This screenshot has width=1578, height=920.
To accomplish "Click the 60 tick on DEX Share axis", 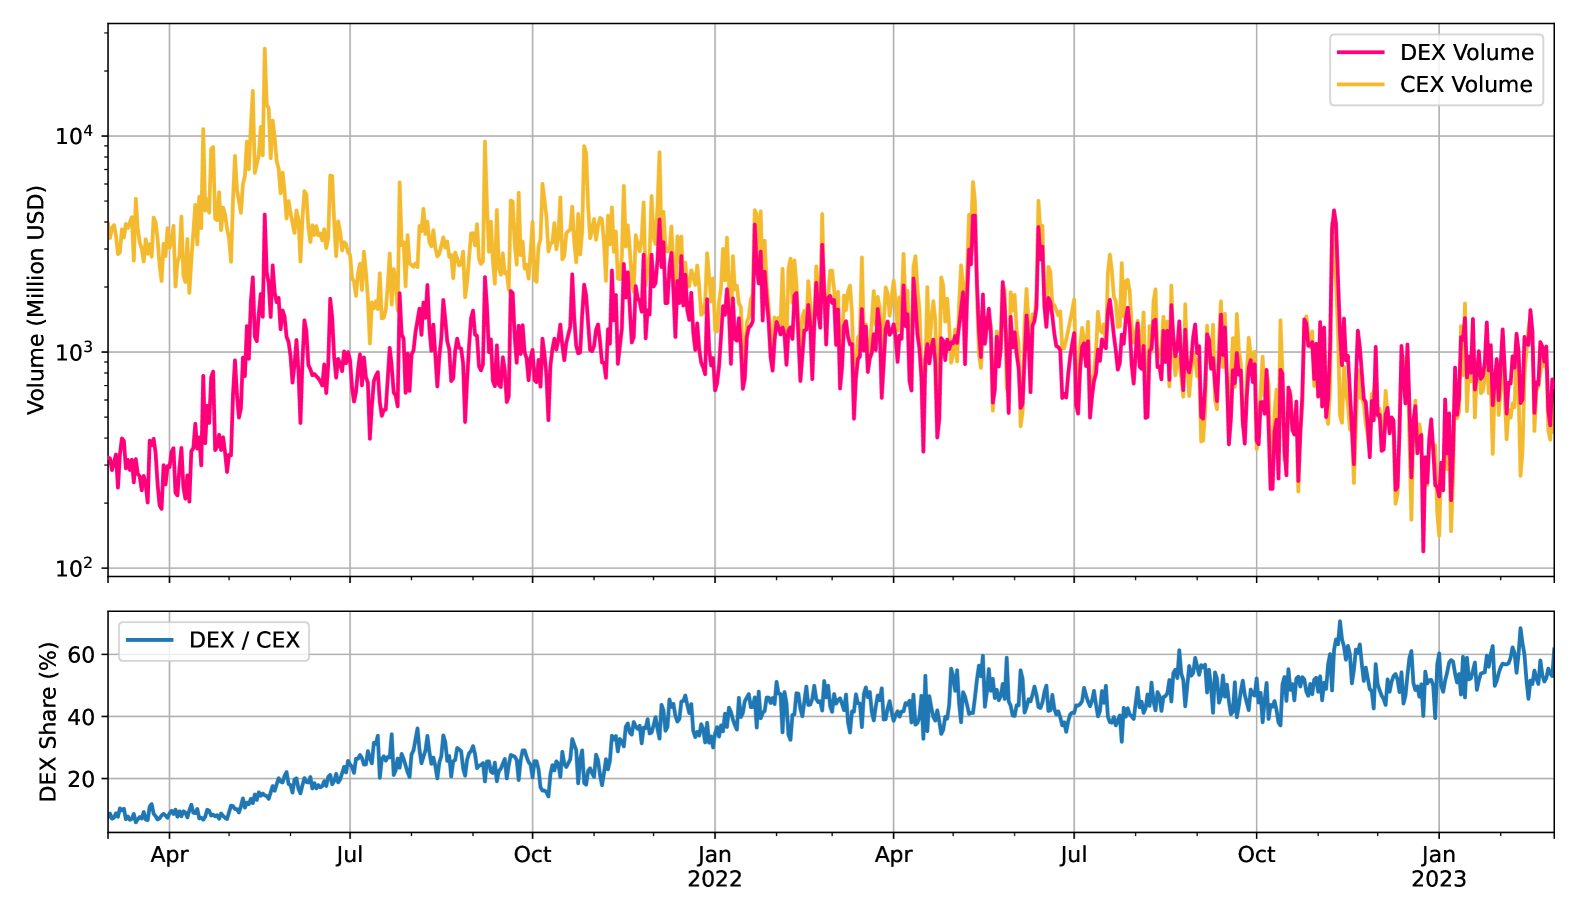I will click(x=81, y=655).
